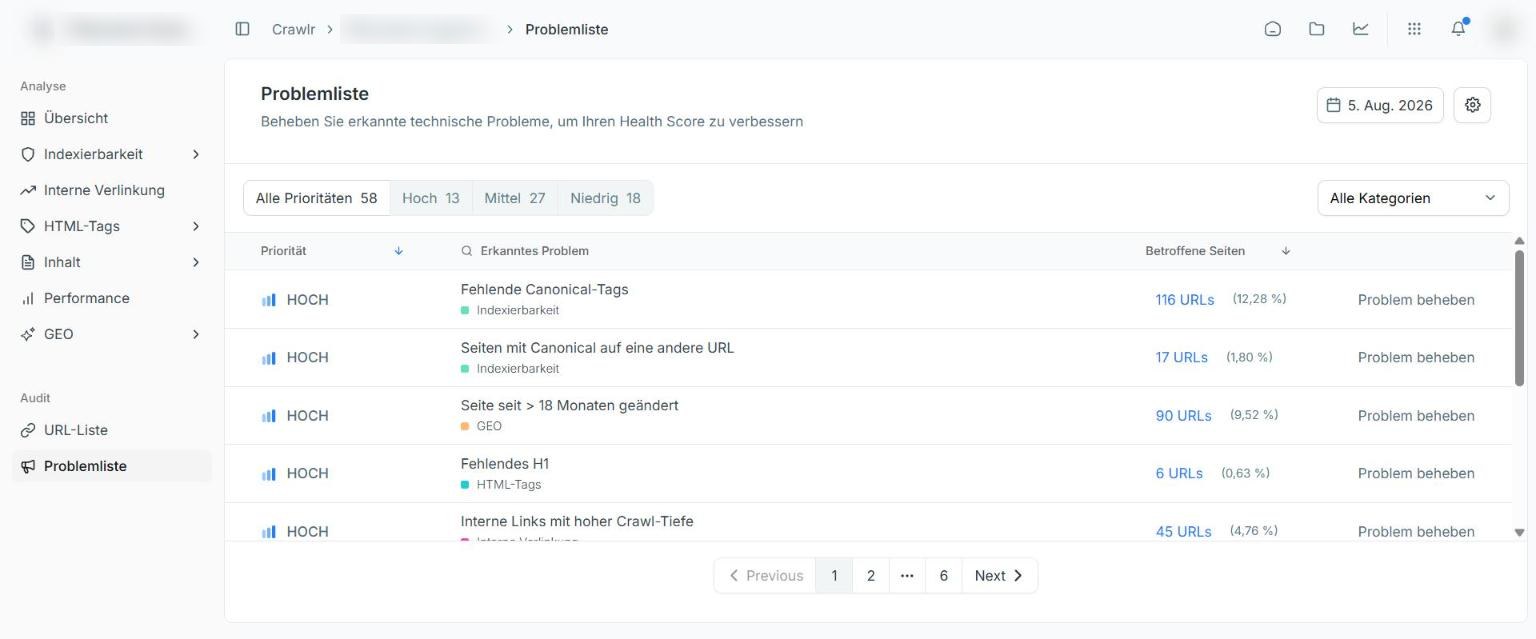Open the notifications bell

click(x=1458, y=29)
